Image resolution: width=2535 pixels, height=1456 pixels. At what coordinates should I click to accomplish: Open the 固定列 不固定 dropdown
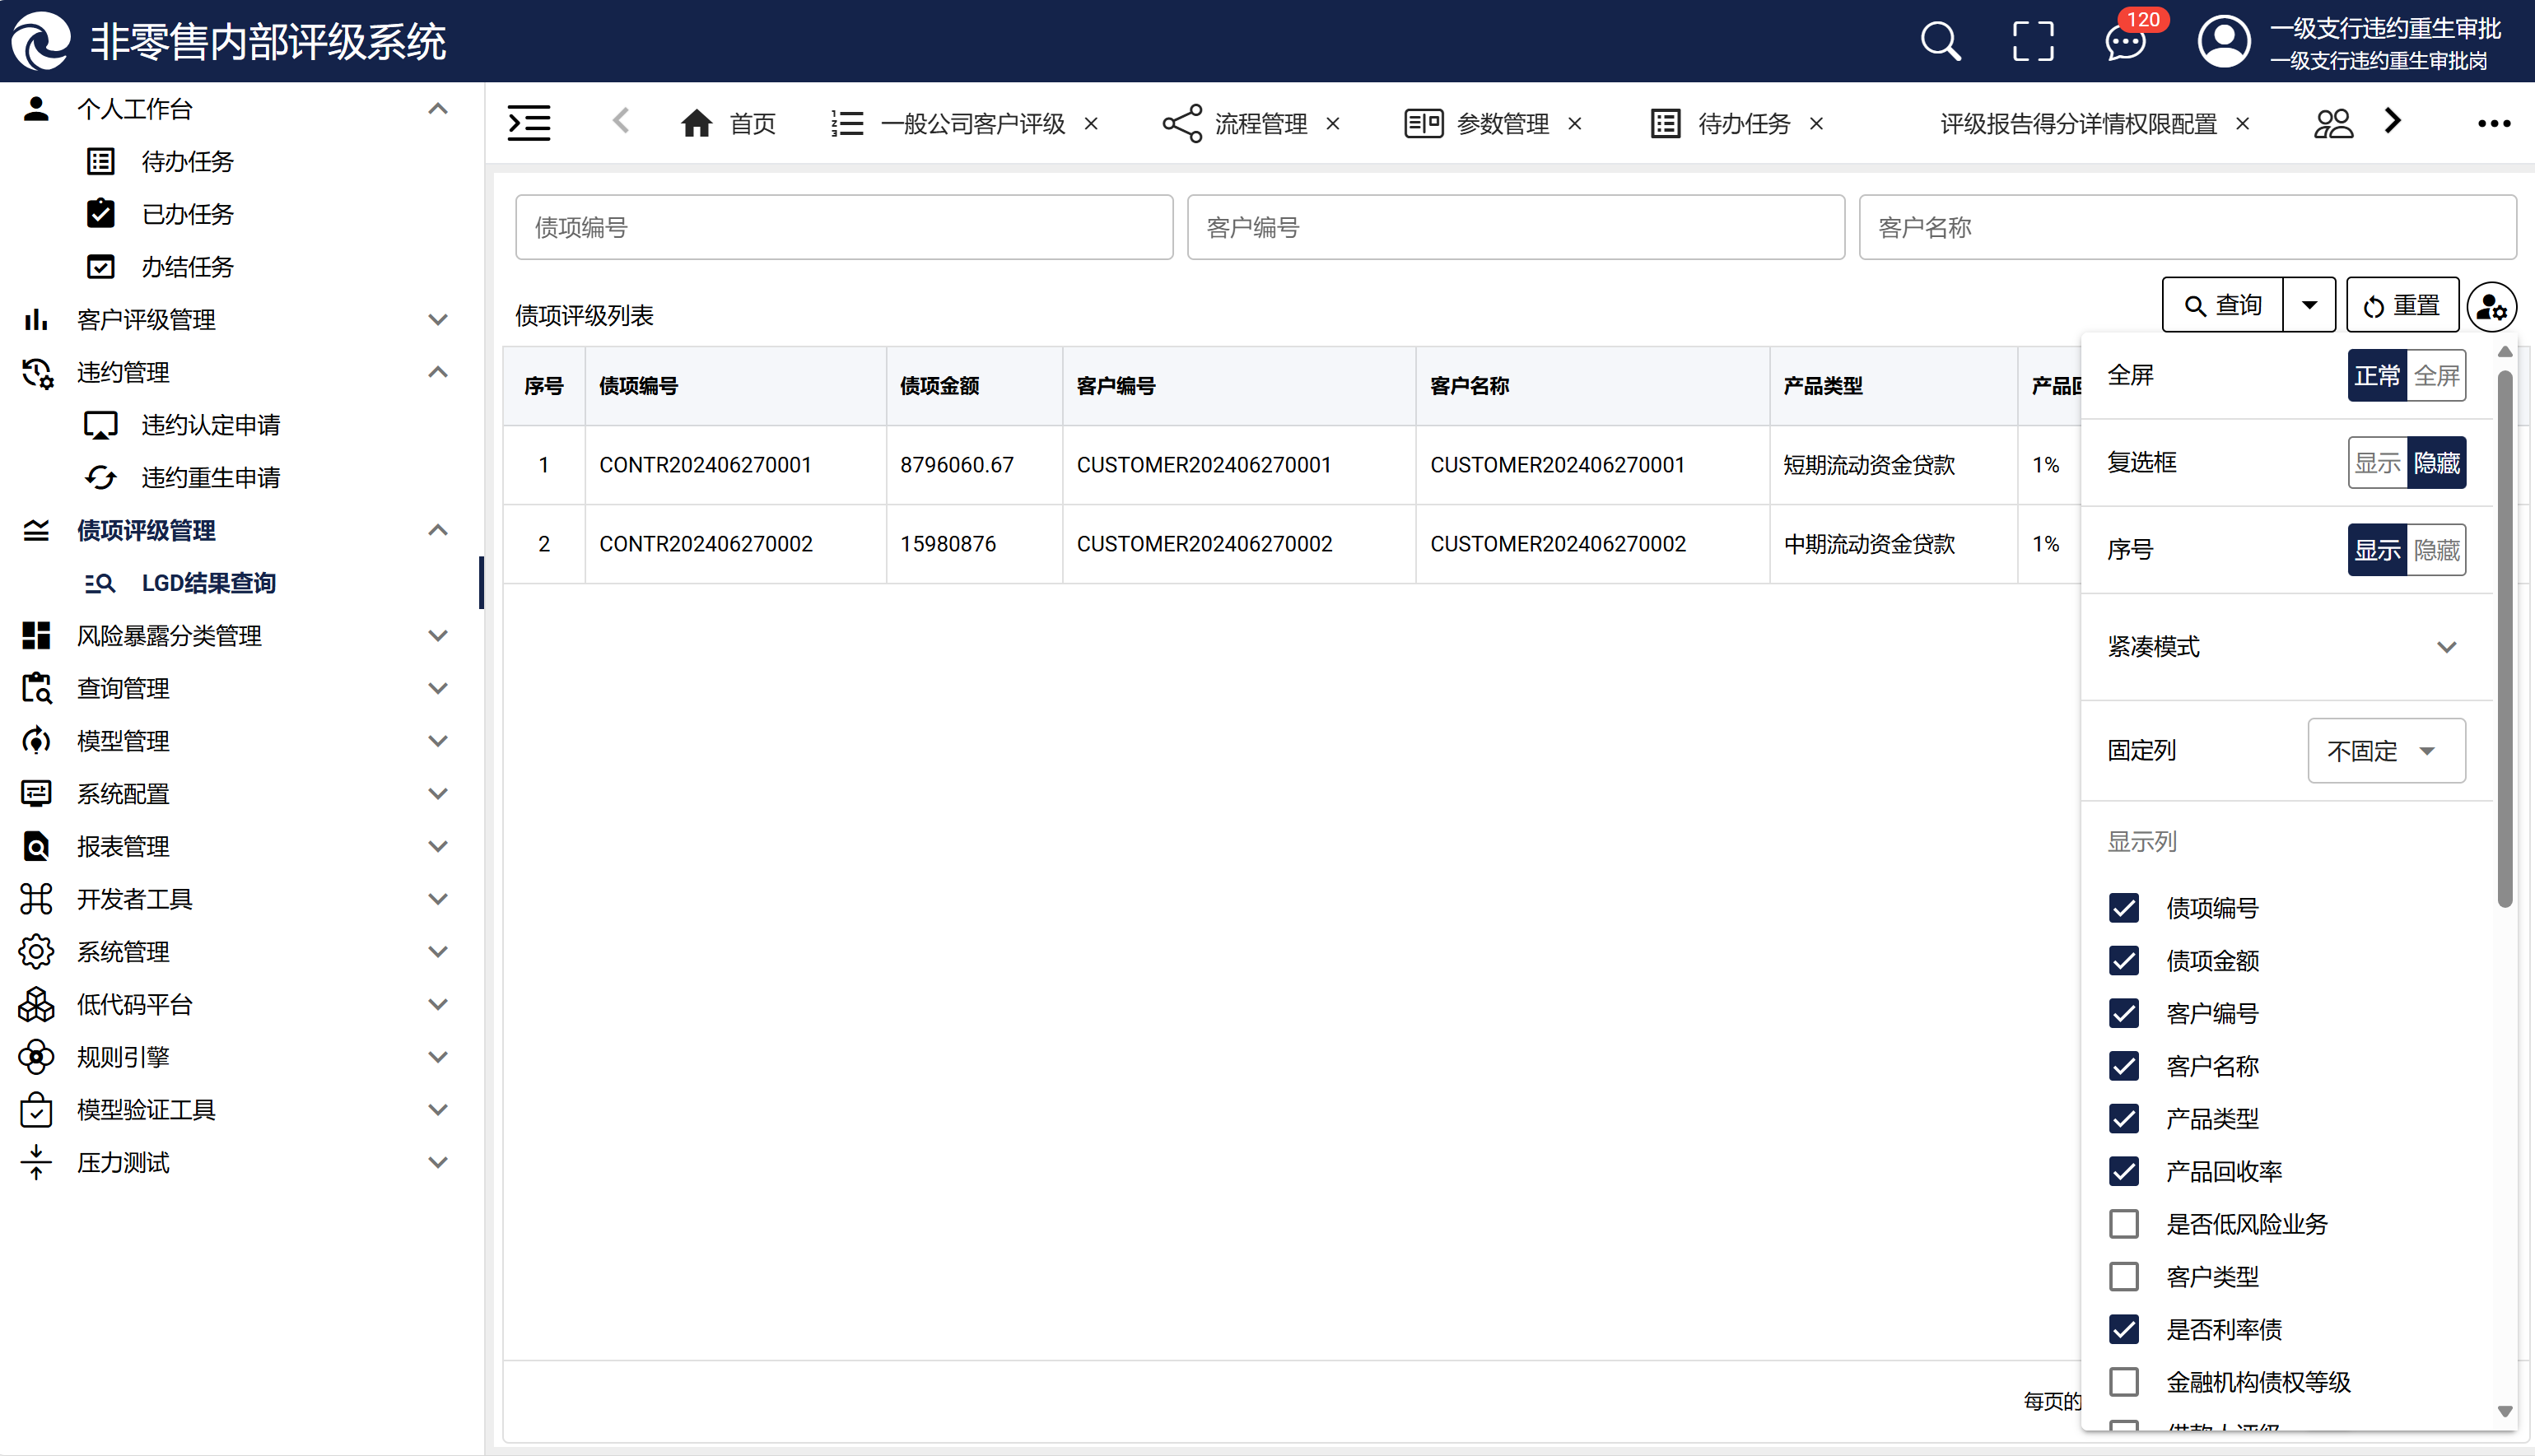pyautogui.click(x=2386, y=751)
